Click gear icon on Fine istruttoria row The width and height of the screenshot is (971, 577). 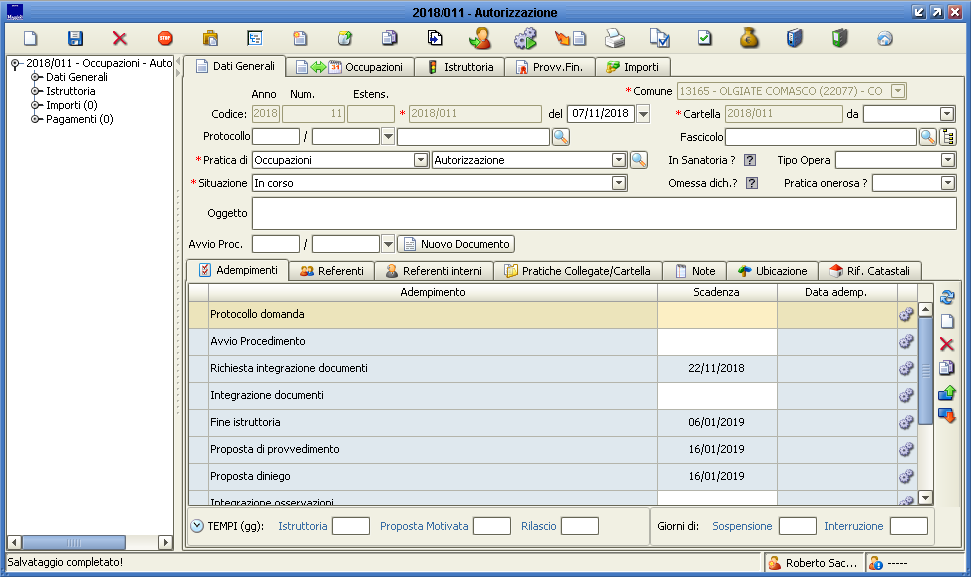coord(906,422)
